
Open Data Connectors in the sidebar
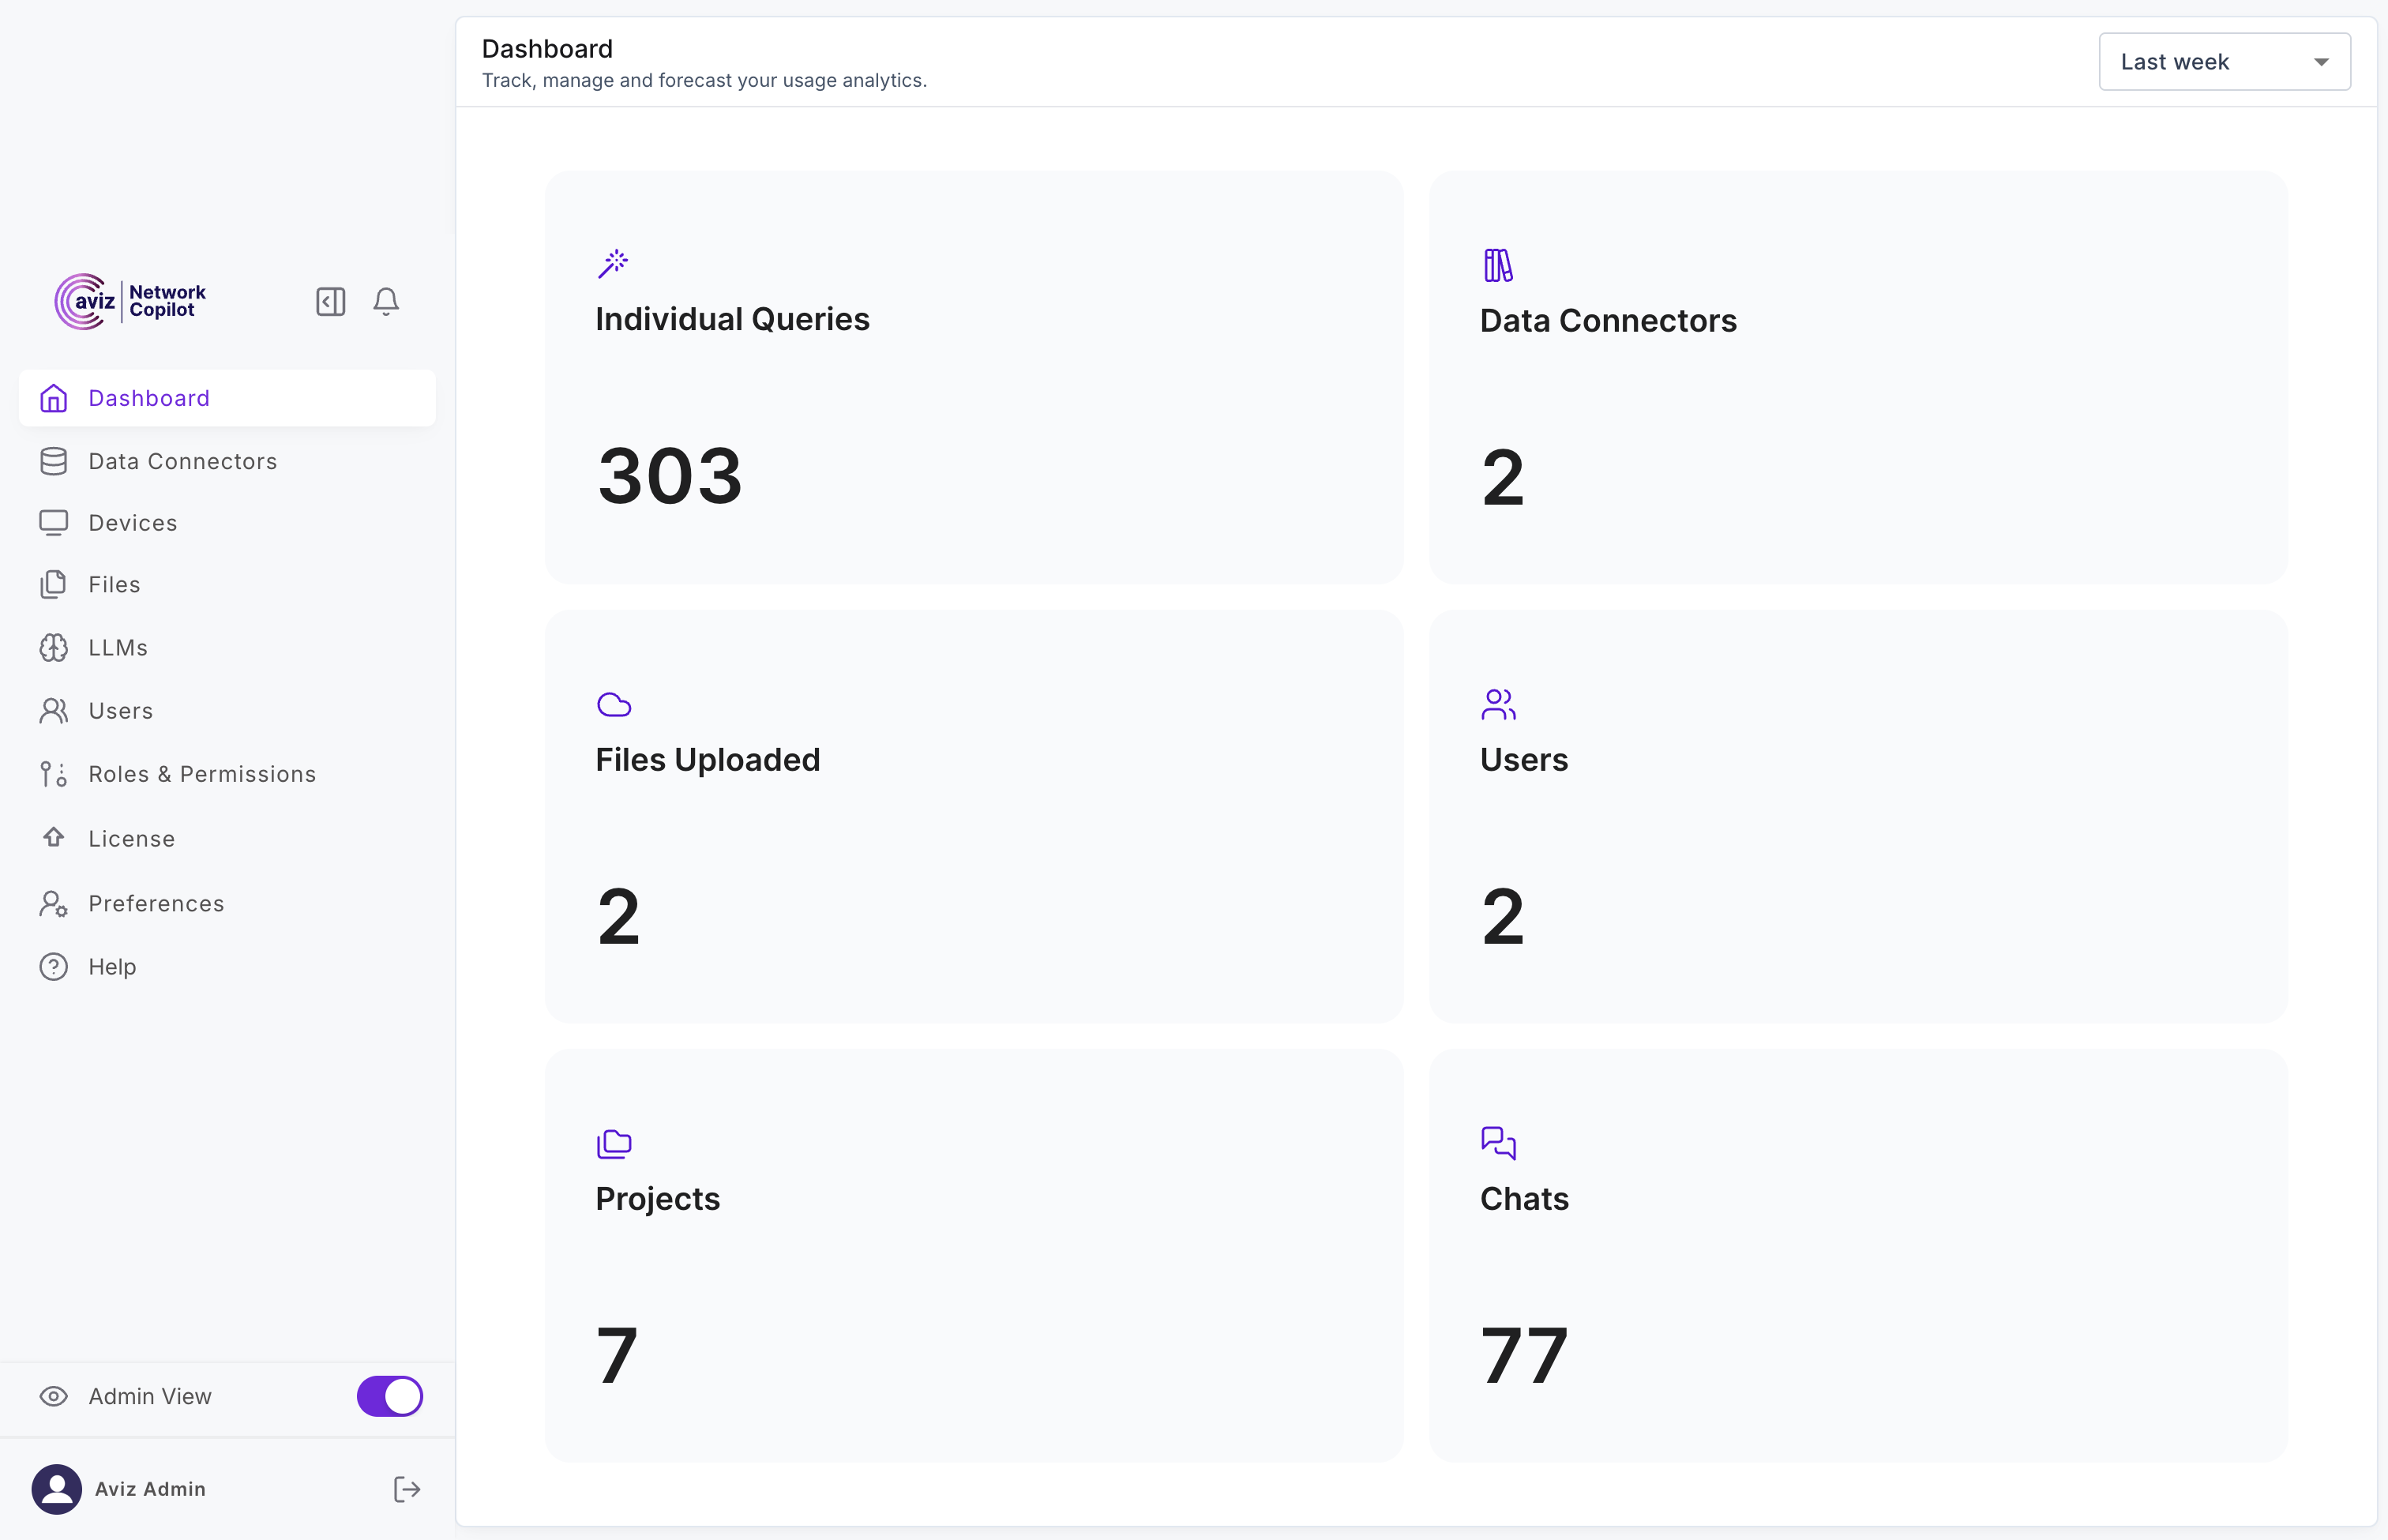pos(182,461)
